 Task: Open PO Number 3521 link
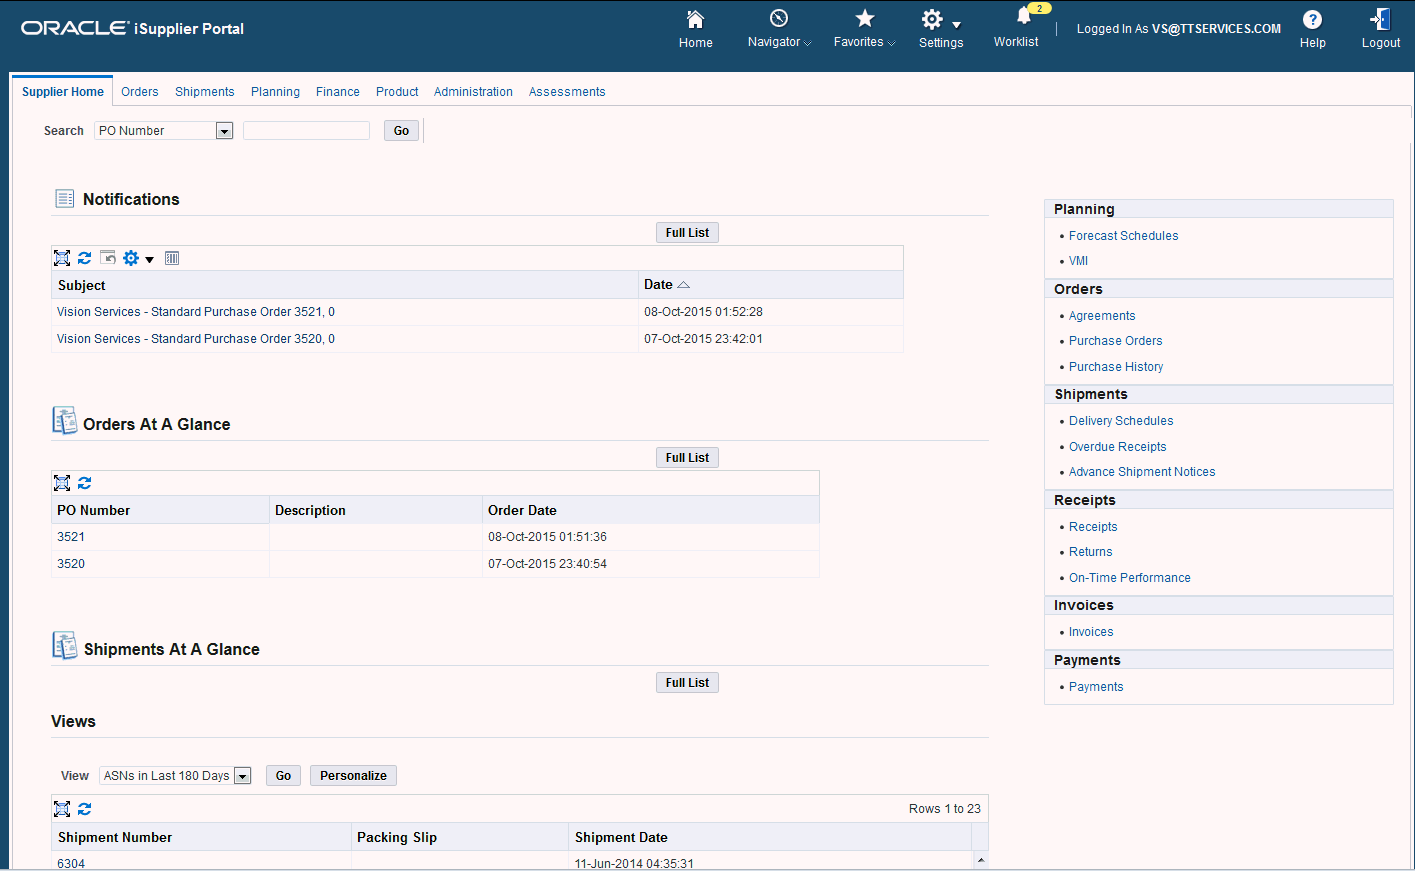pos(71,537)
